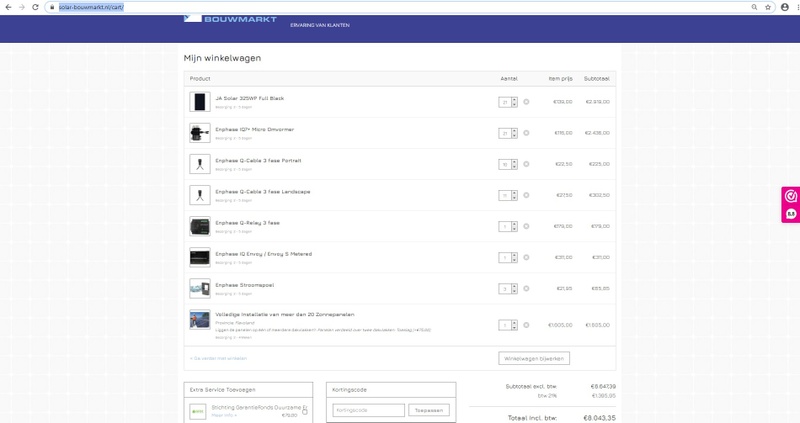800x423 pixels.
Task: Click the Enphase IQ Envoy thumbnail
Action: click(200, 257)
